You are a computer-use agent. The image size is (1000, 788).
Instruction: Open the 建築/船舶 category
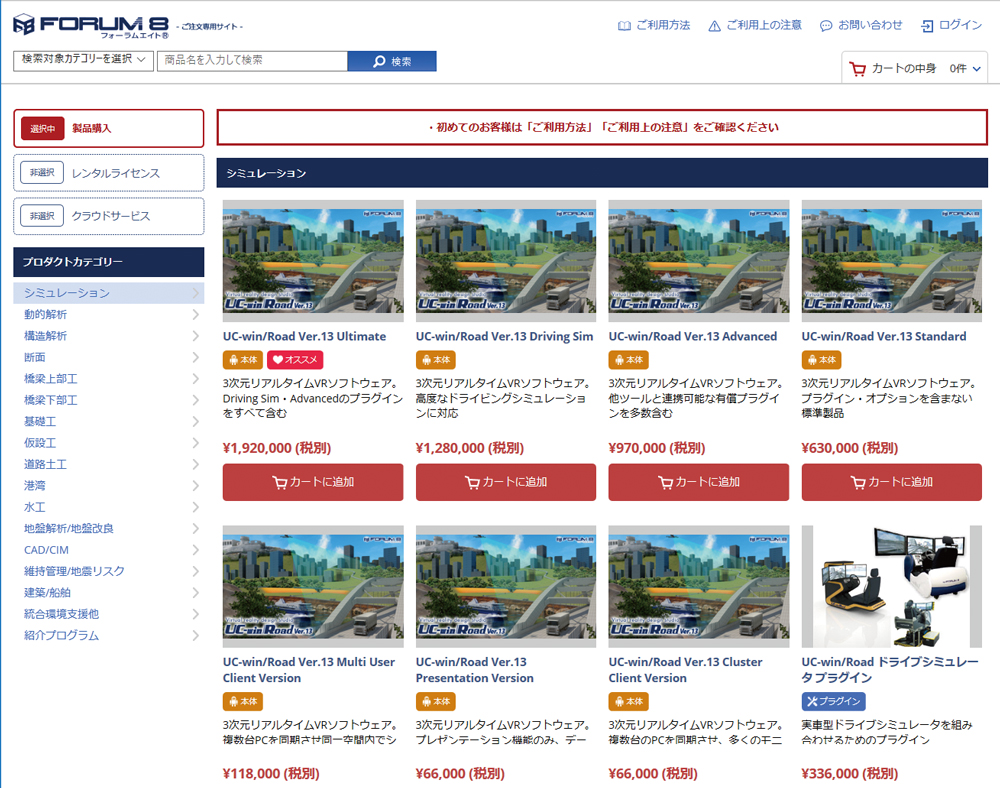tap(108, 593)
